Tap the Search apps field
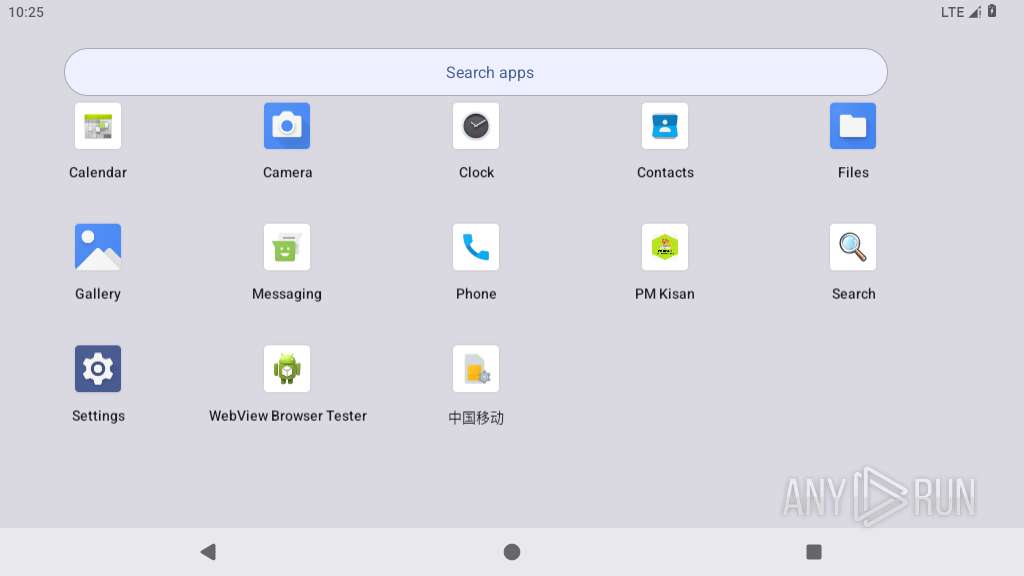 [x=475, y=72]
